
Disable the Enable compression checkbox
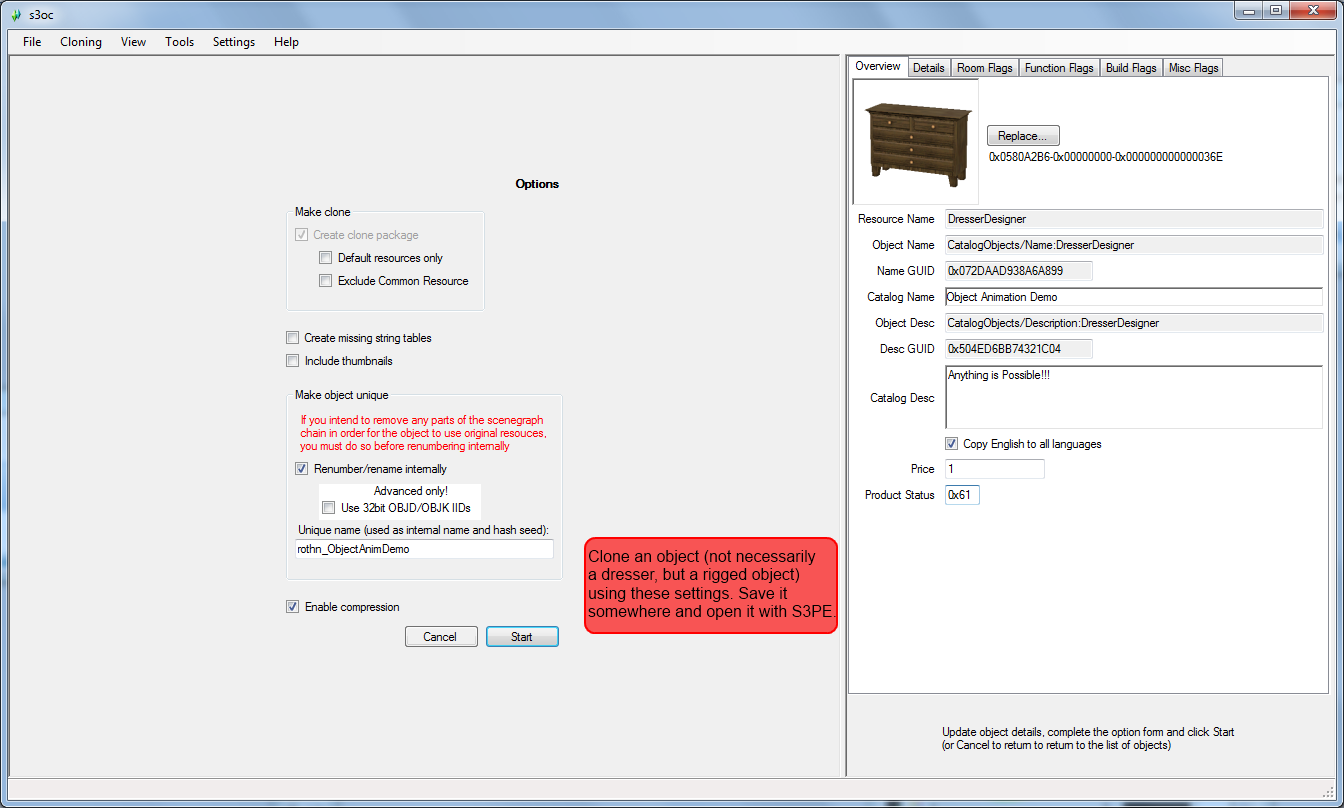292,607
